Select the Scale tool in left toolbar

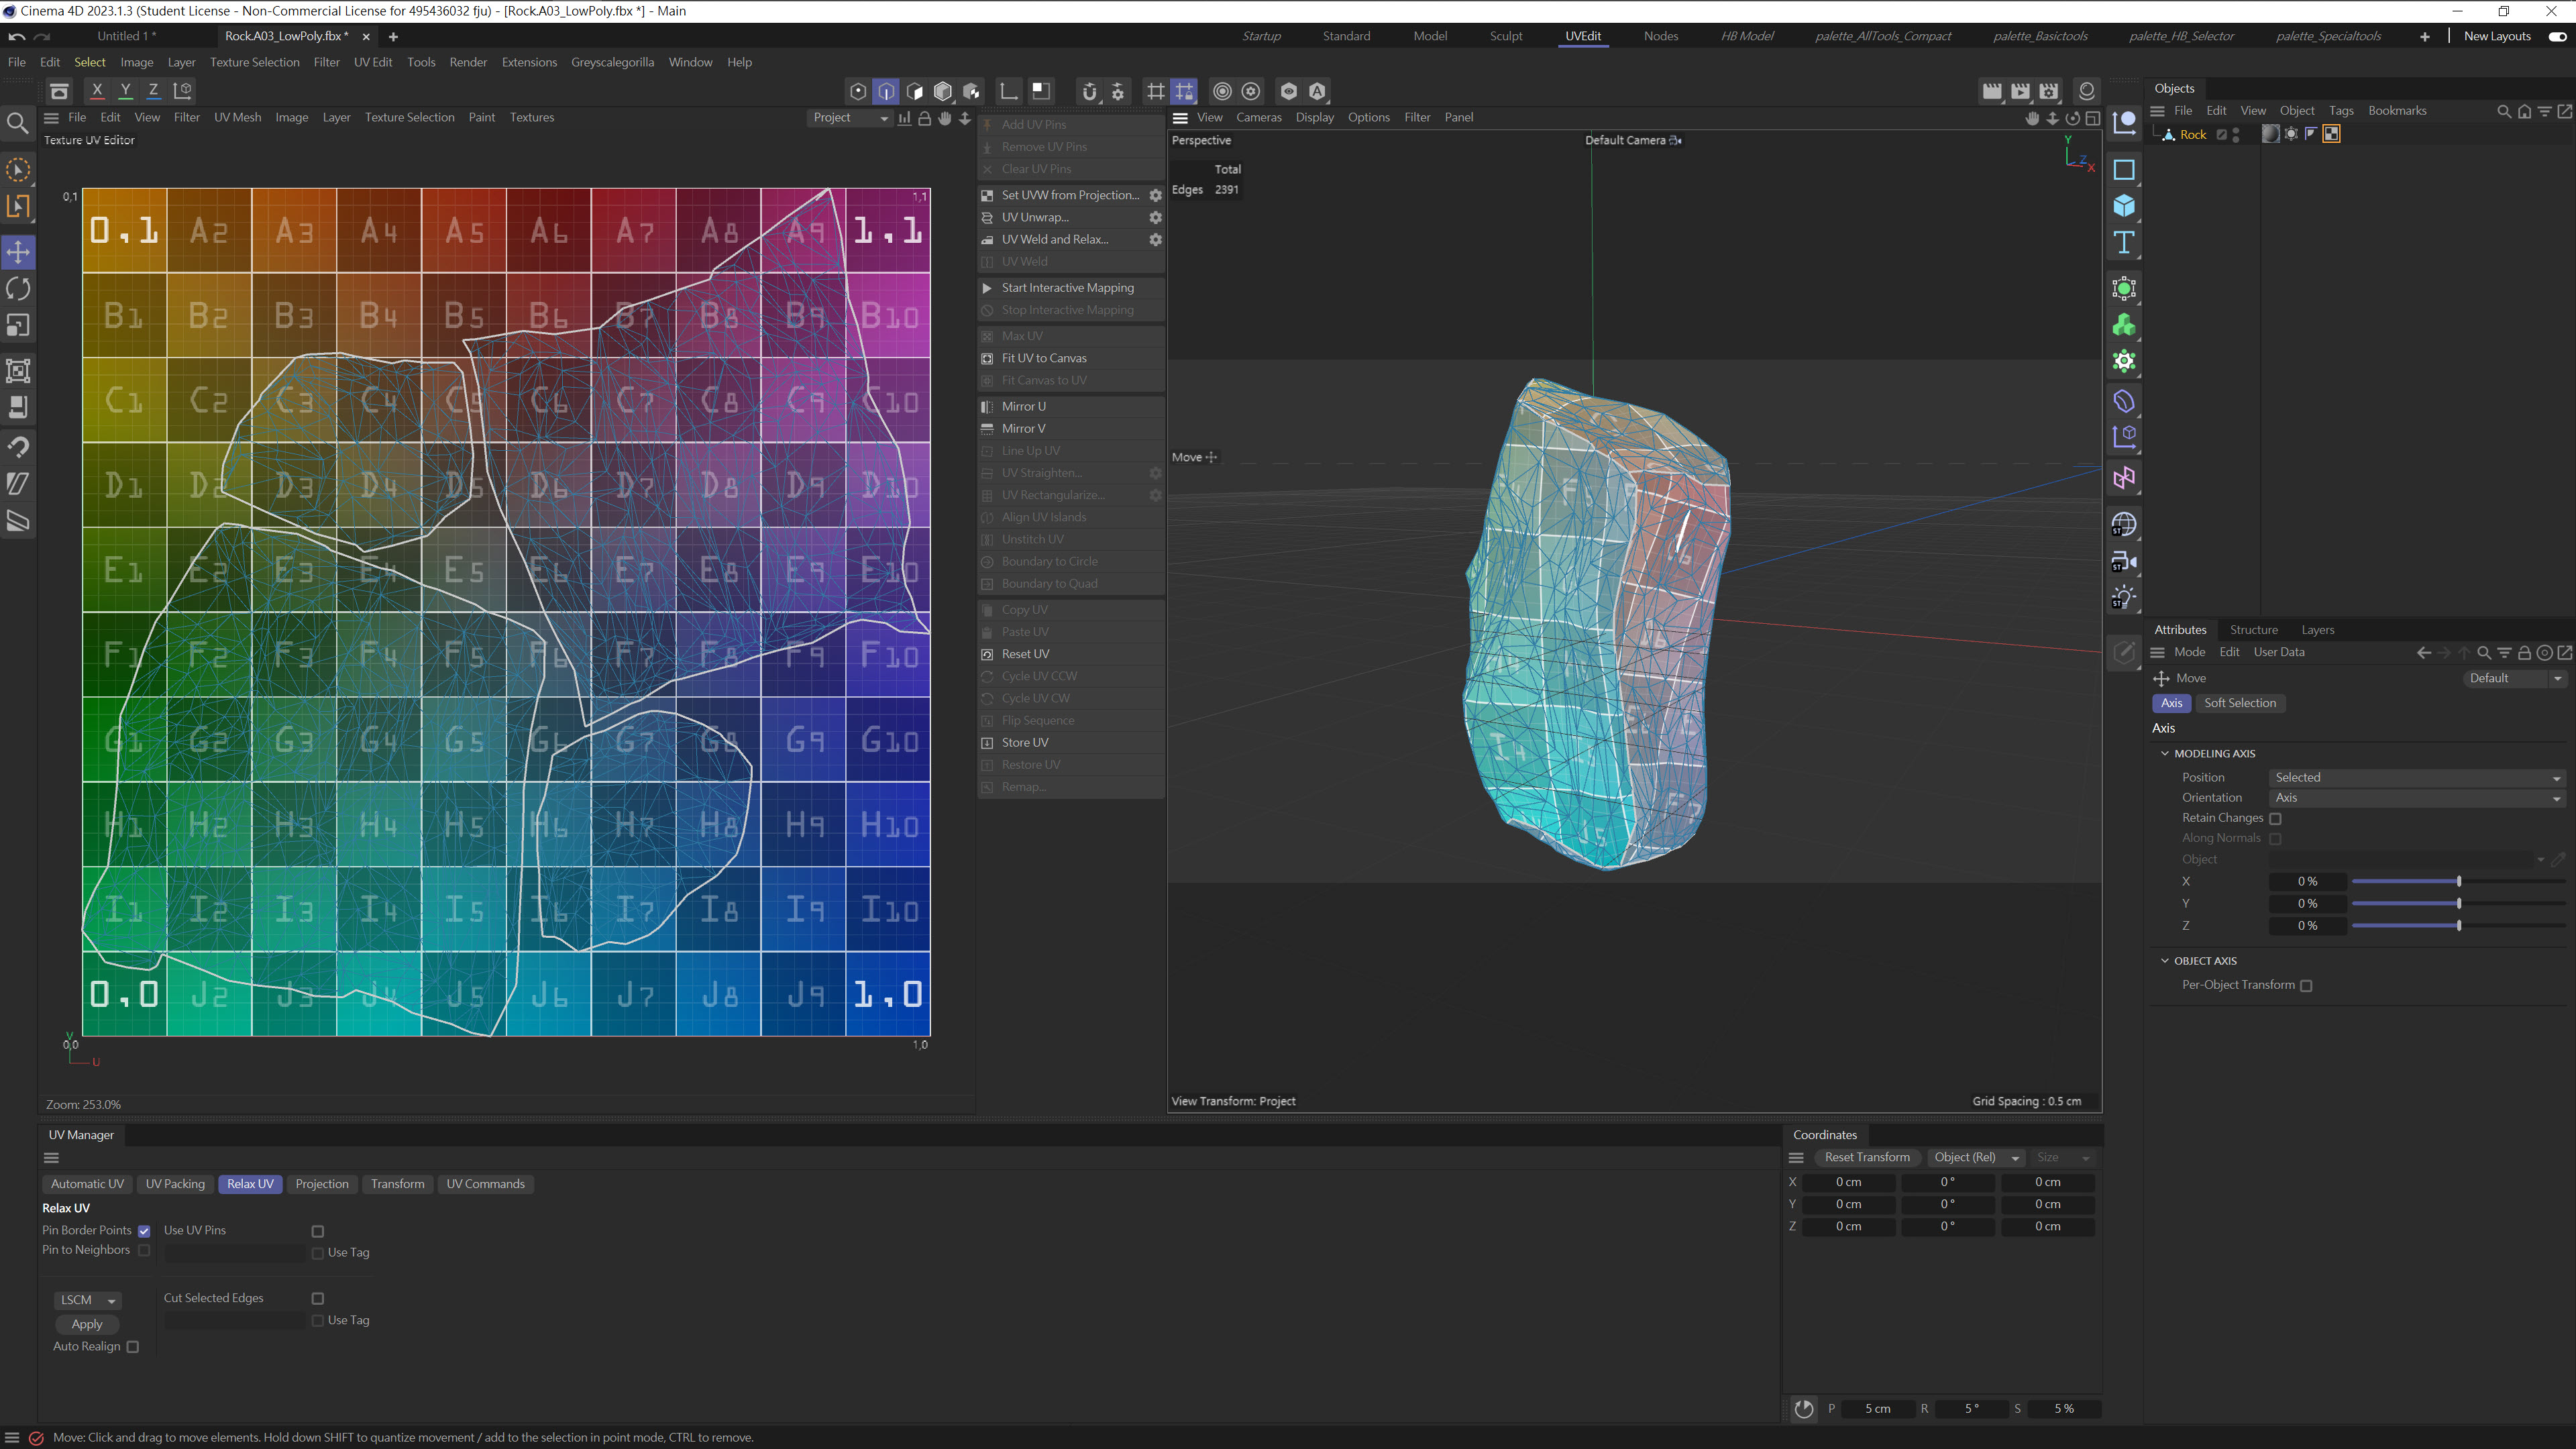pyautogui.click(x=18, y=326)
